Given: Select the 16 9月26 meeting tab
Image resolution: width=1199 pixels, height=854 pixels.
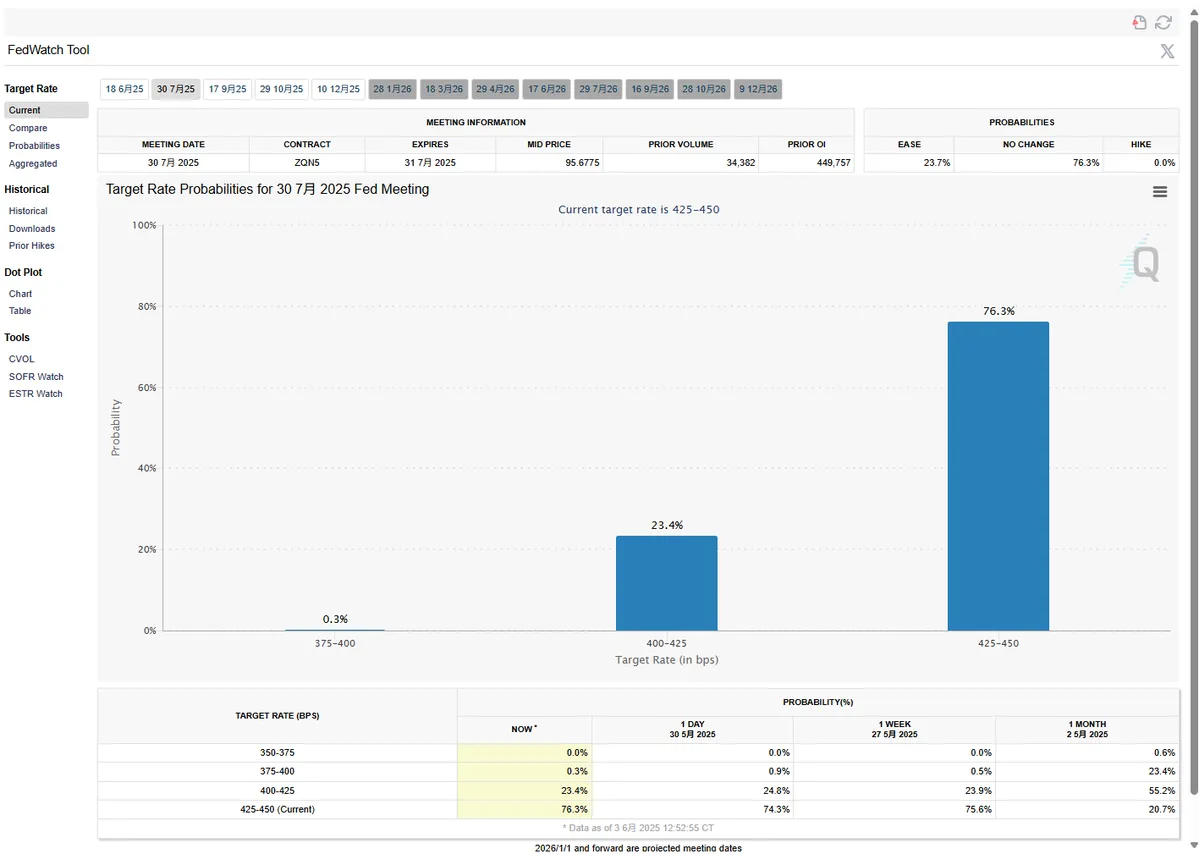Looking at the screenshot, I should click(x=650, y=89).
